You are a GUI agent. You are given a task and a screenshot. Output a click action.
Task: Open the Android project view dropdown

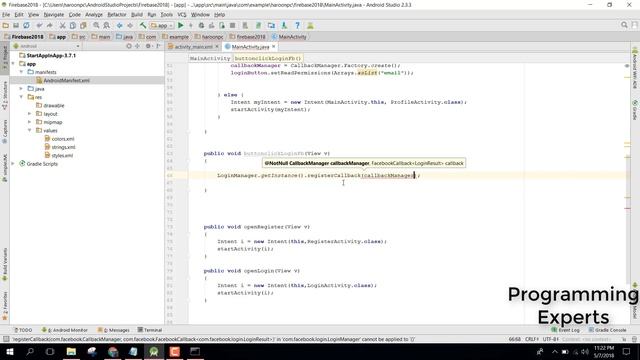(46, 46)
